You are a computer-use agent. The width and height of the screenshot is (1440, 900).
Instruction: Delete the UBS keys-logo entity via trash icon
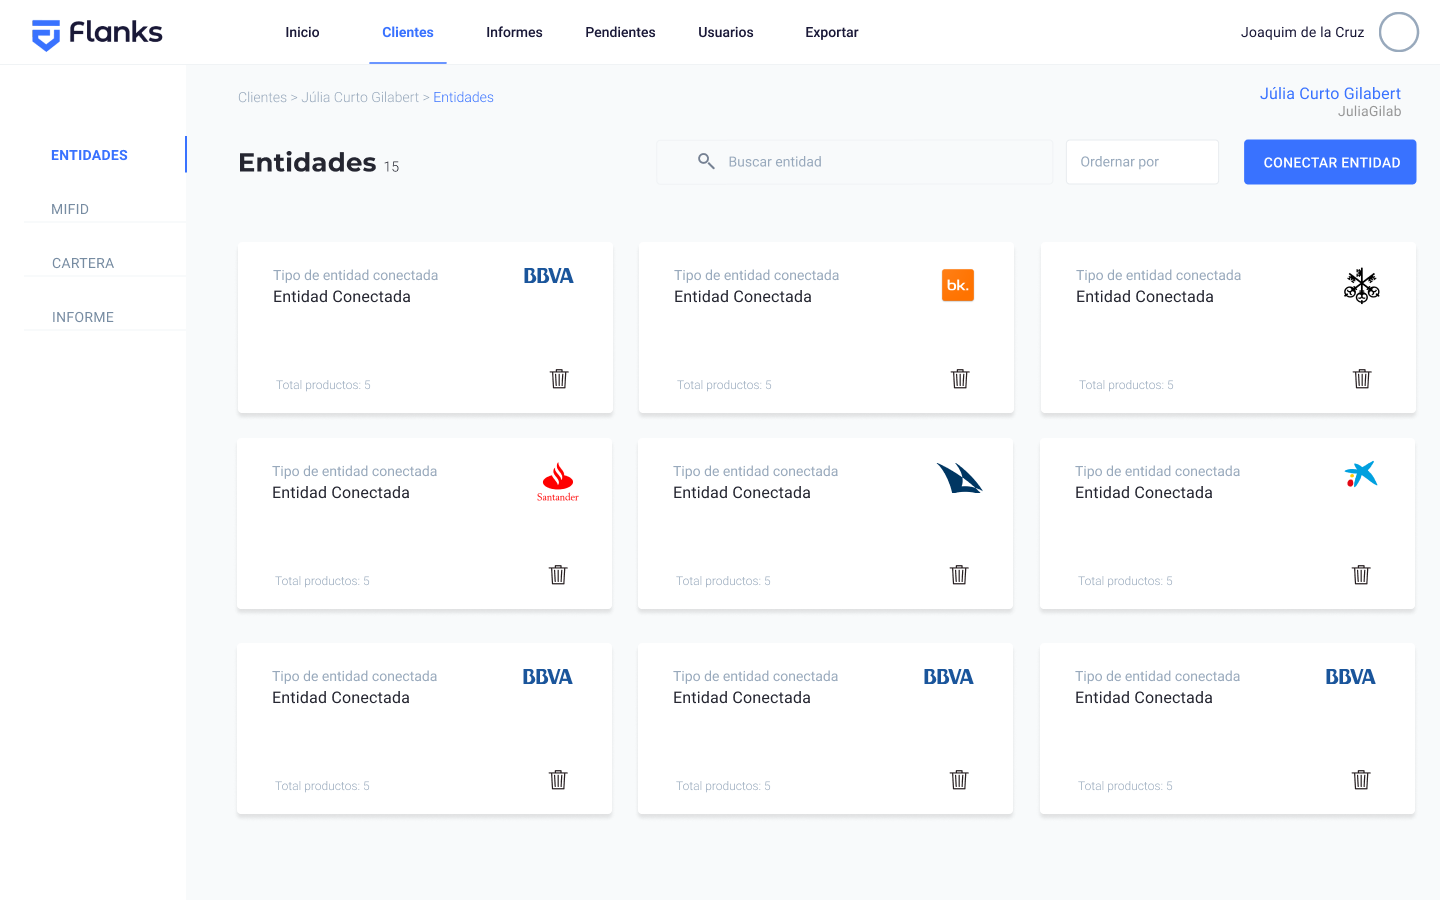click(1362, 379)
